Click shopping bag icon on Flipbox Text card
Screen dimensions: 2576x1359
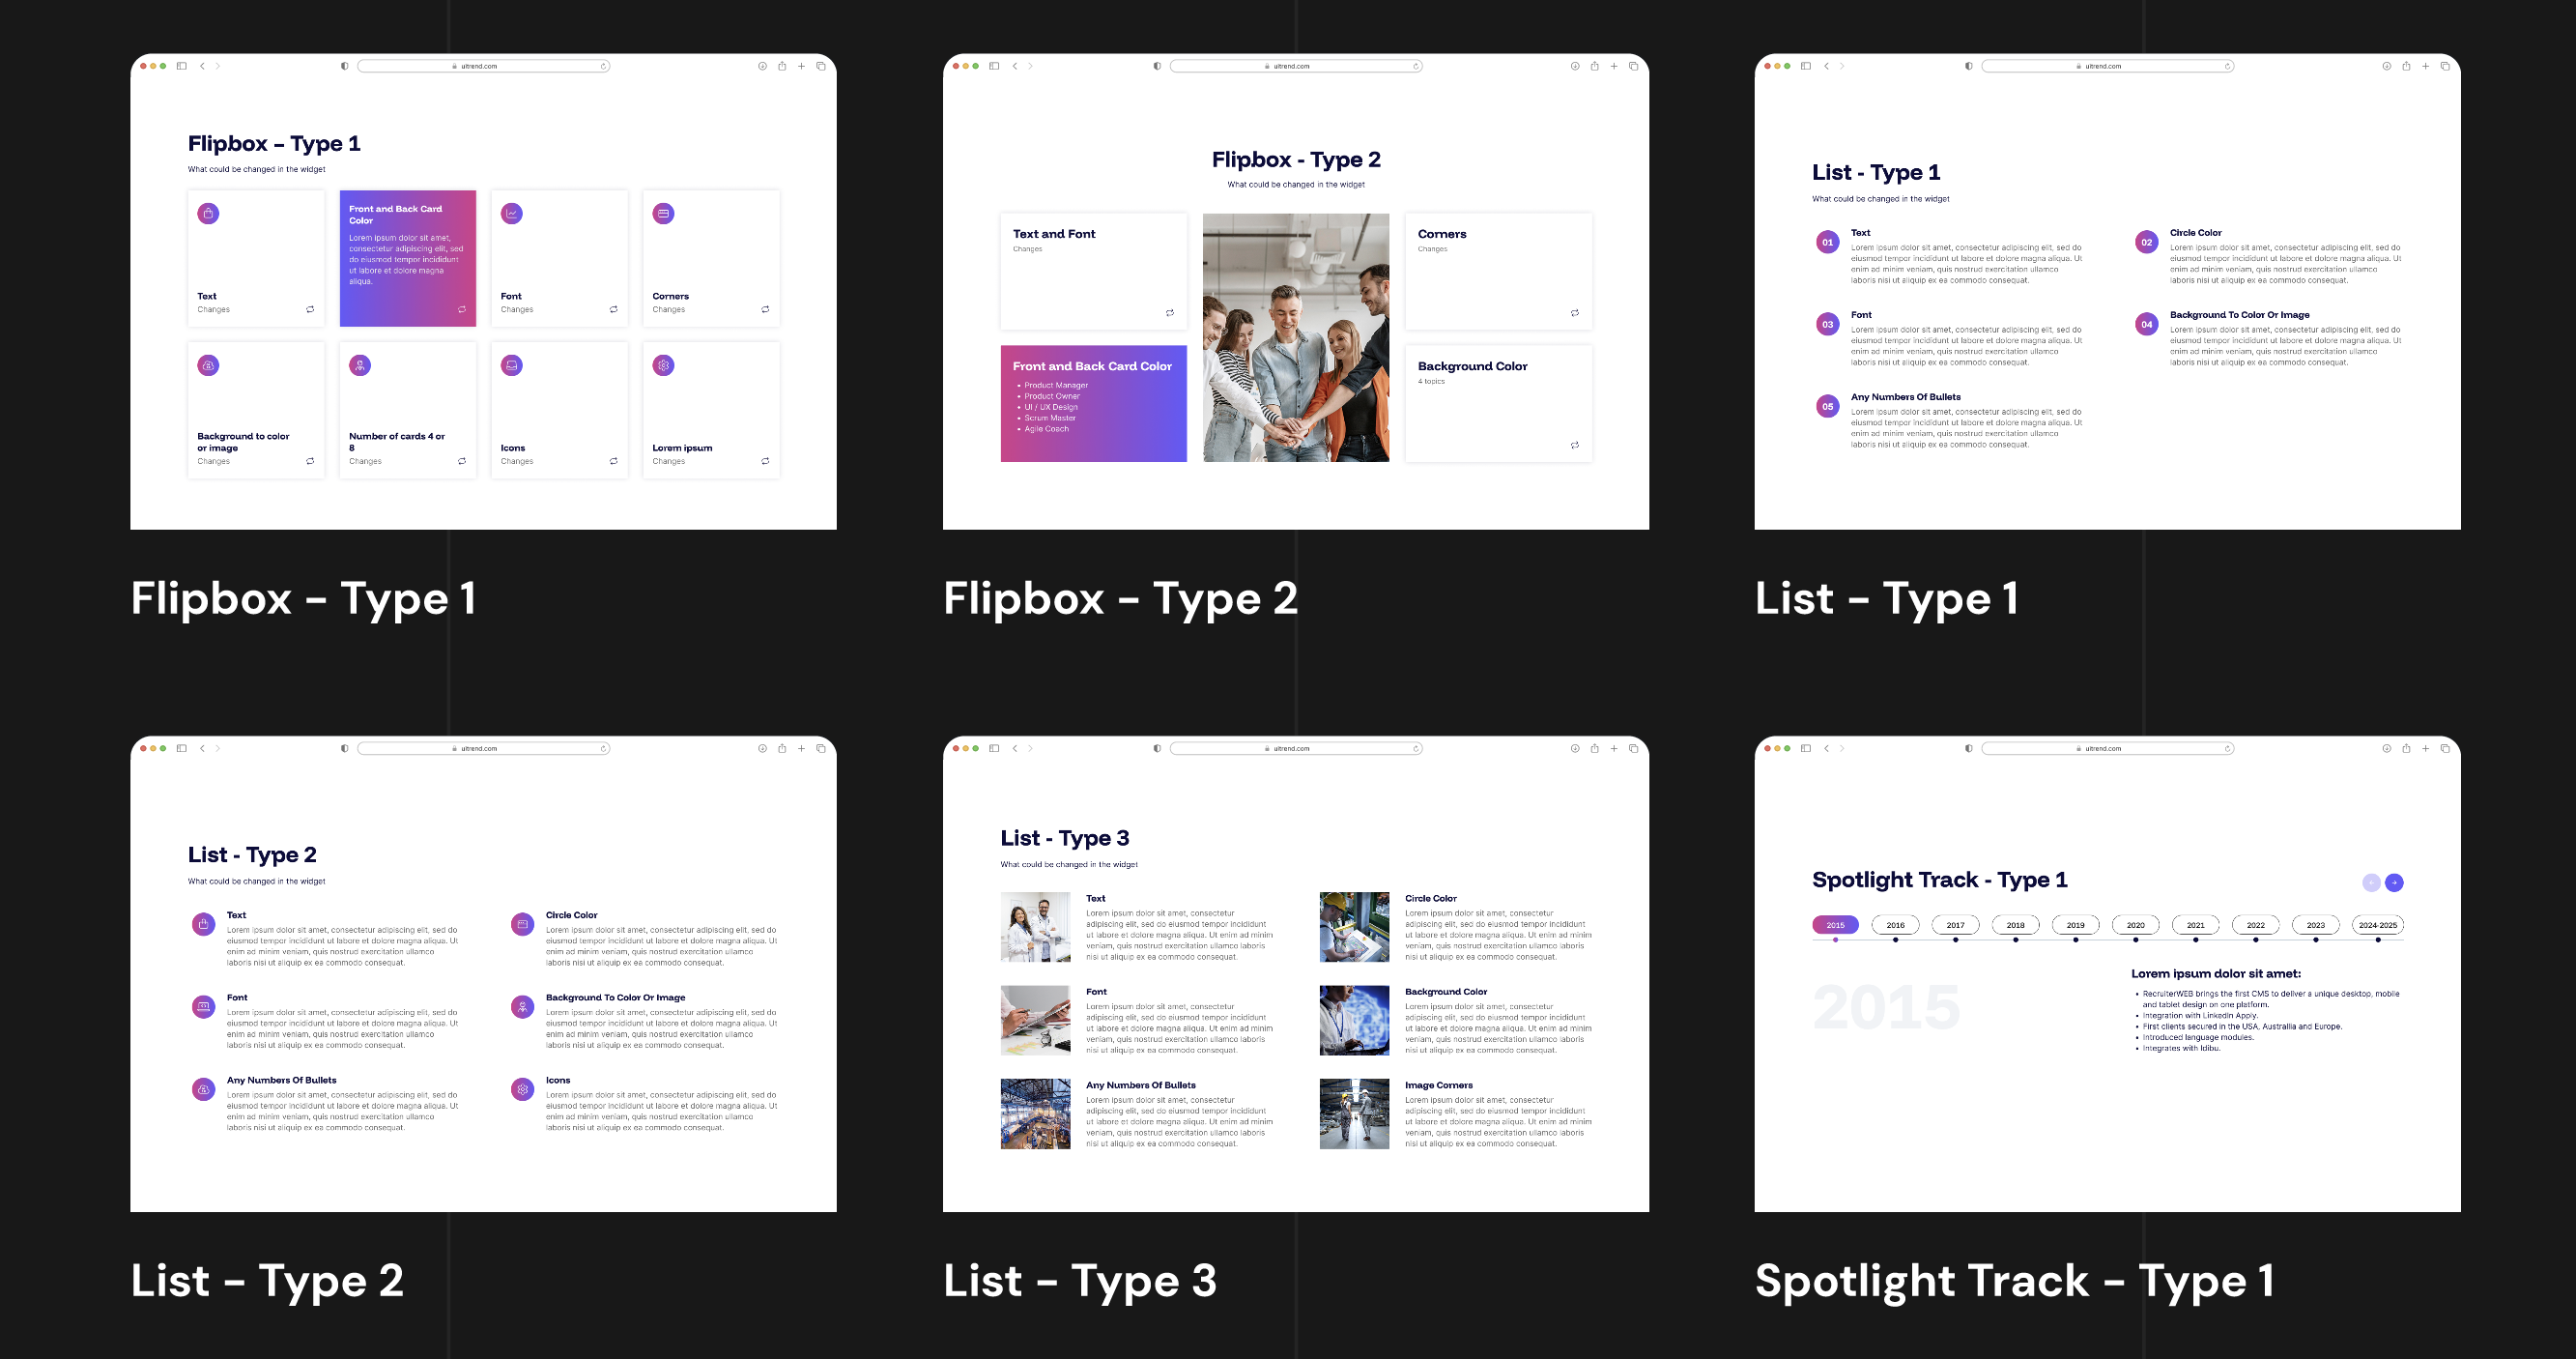pos(208,213)
